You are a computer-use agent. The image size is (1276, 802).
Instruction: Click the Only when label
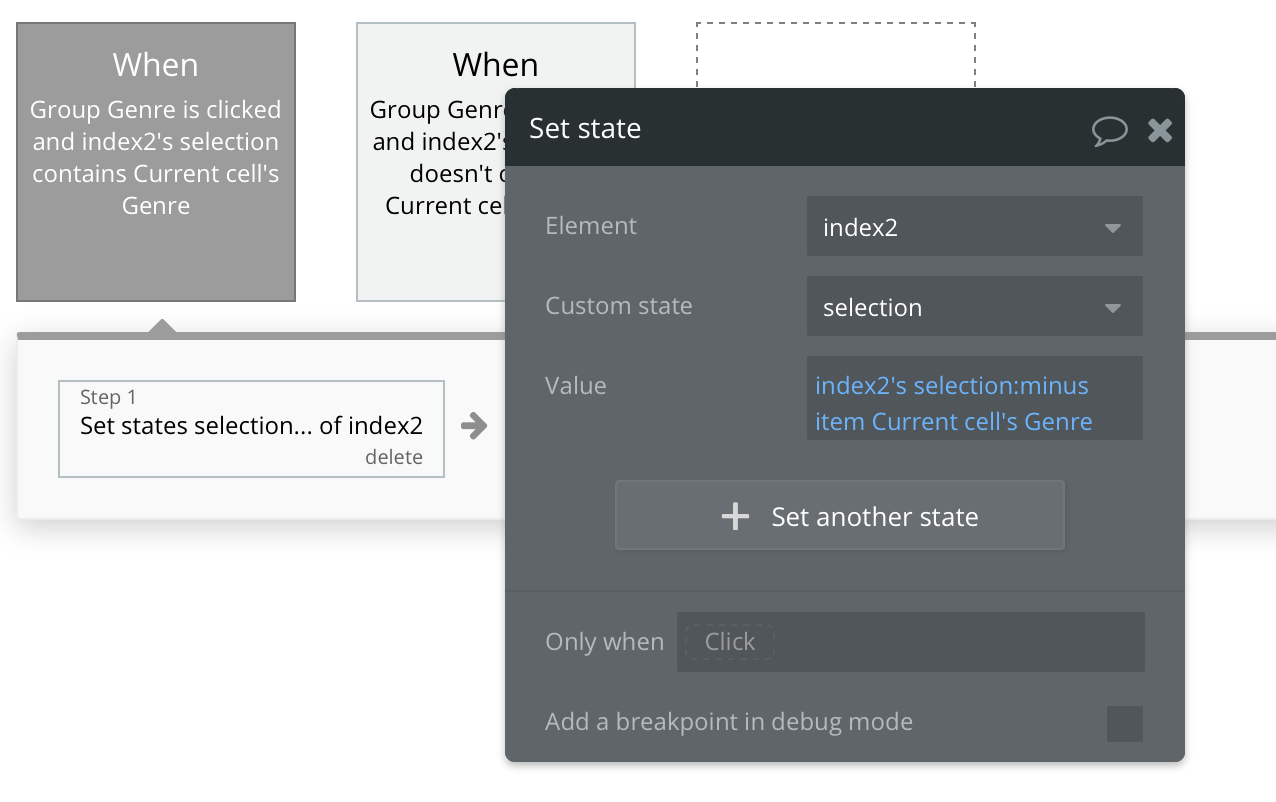tap(604, 642)
